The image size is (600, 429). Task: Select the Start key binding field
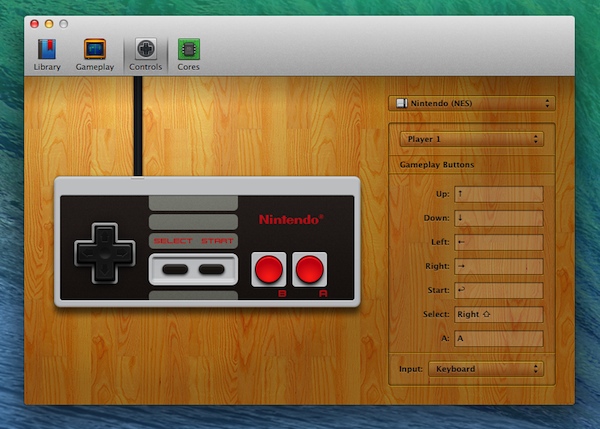(x=499, y=290)
